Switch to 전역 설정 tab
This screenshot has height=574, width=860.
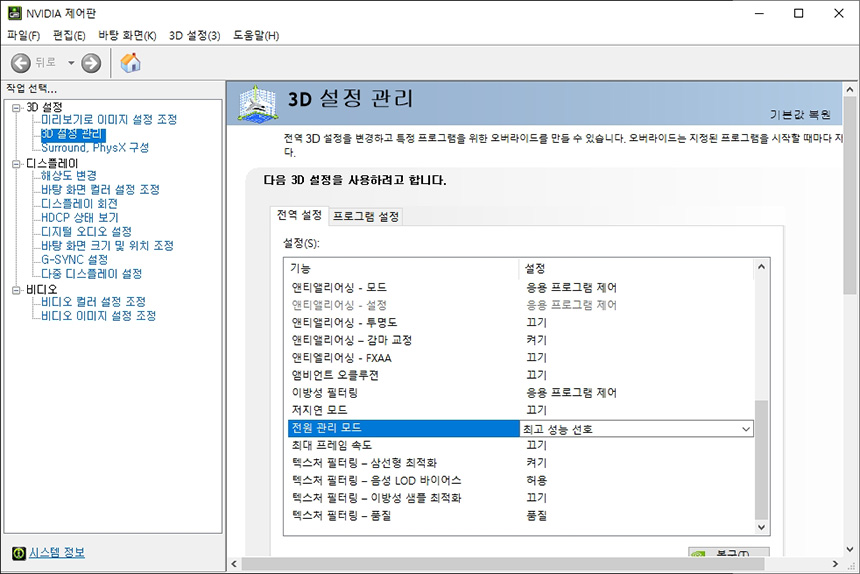click(299, 215)
